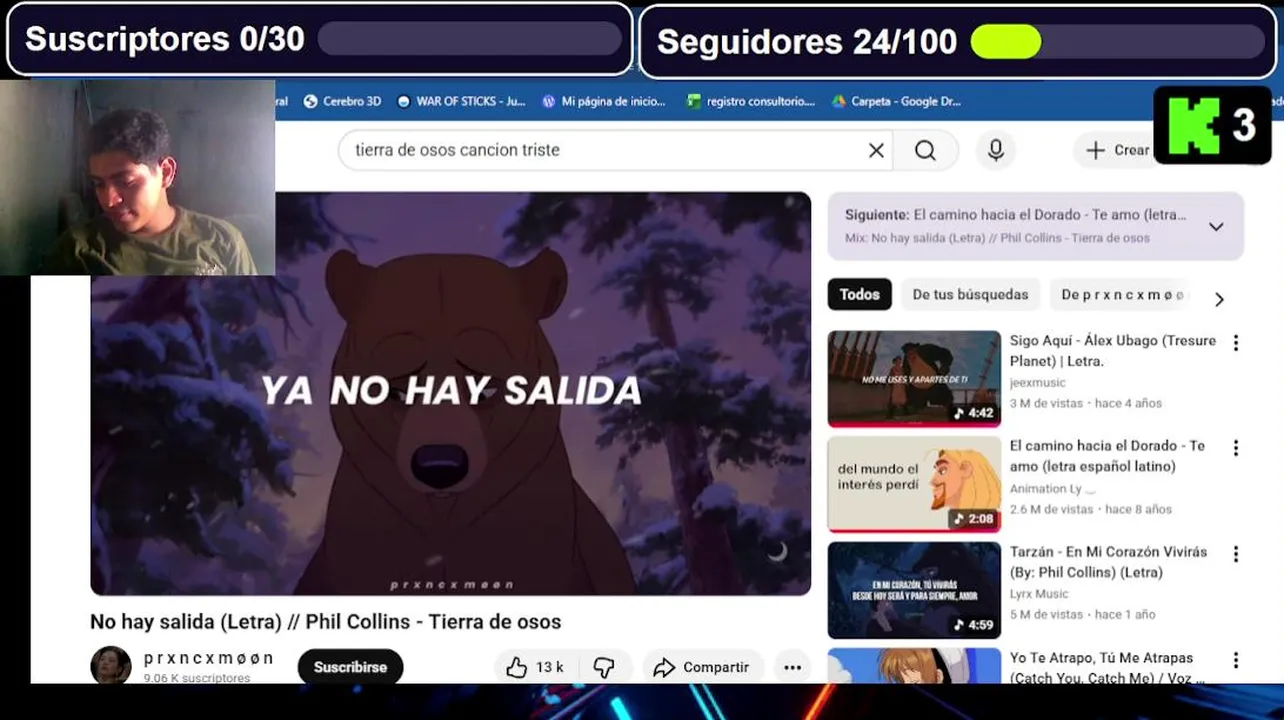This screenshot has height=720, width=1284.
Task: Subscribe with the Suscribirse button
Action: point(350,667)
